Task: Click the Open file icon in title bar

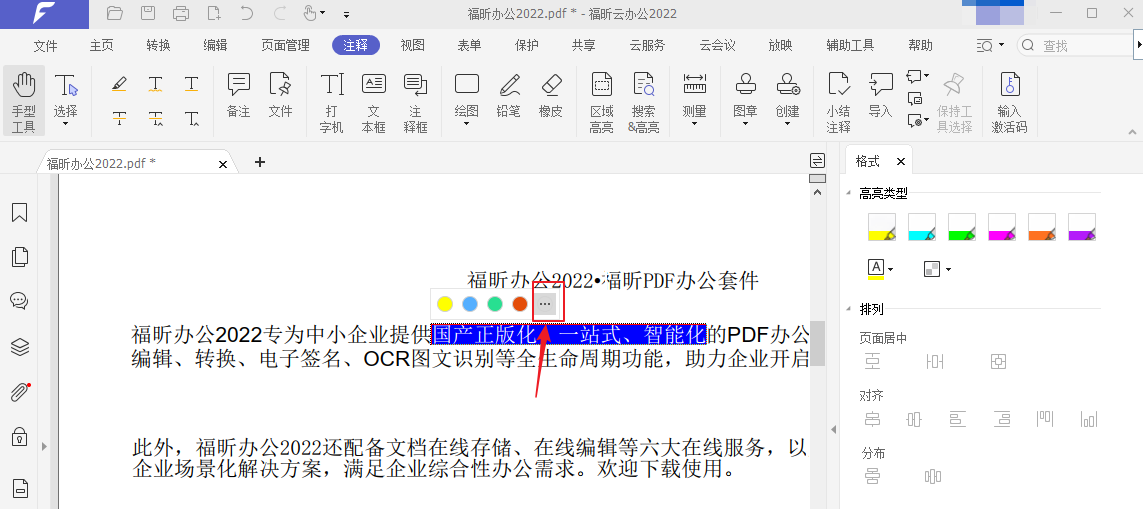Action: coord(114,13)
